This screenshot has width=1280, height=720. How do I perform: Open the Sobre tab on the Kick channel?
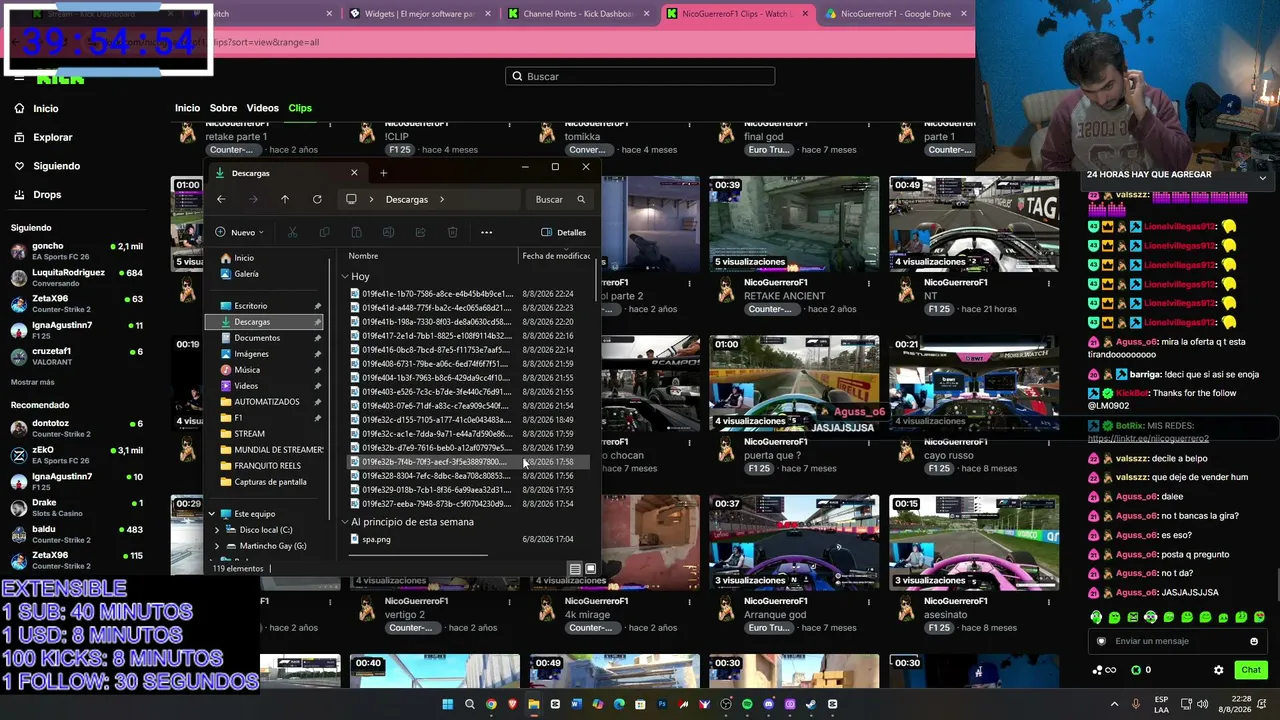(x=223, y=108)
